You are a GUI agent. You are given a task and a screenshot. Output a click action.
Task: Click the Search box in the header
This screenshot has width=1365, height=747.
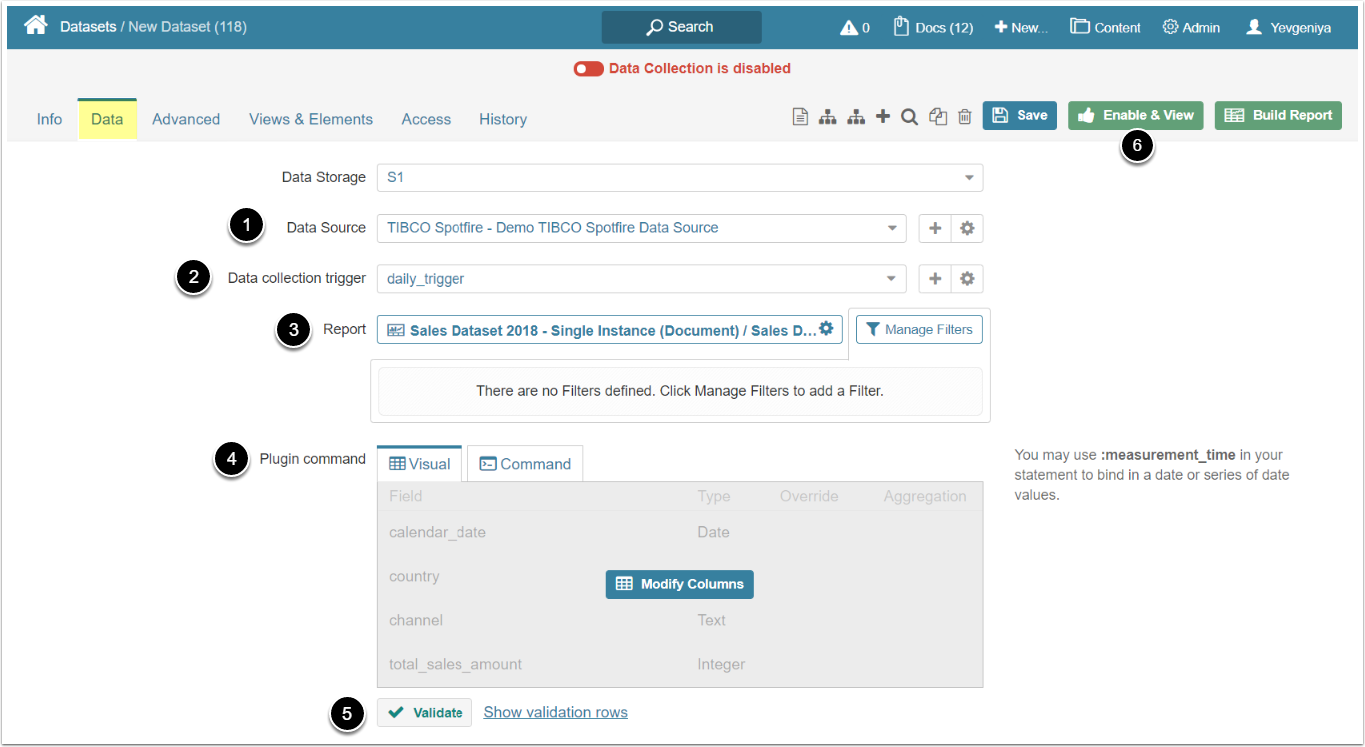click(x=681, y=27)
